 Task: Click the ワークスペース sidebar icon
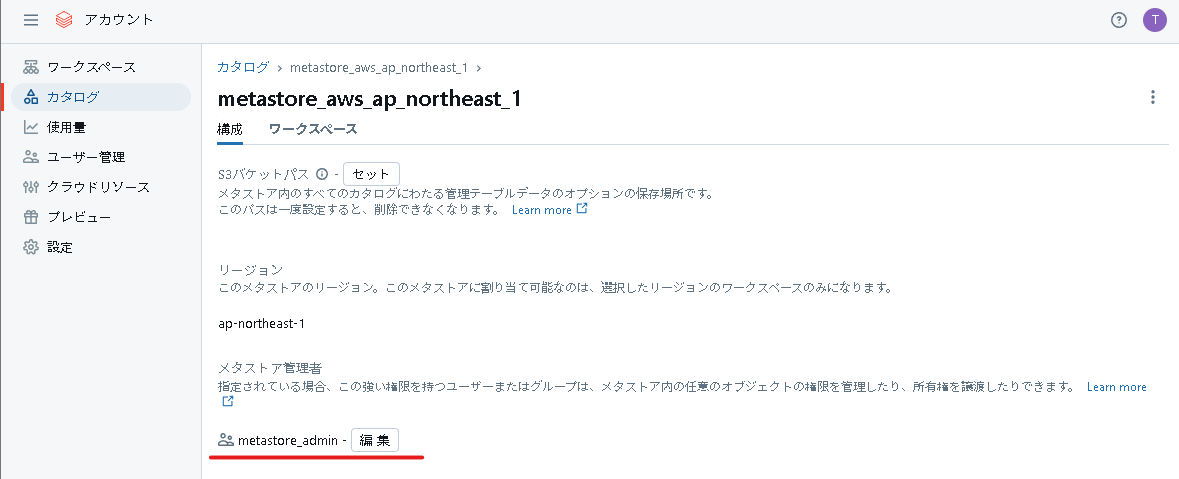(31, 67)
